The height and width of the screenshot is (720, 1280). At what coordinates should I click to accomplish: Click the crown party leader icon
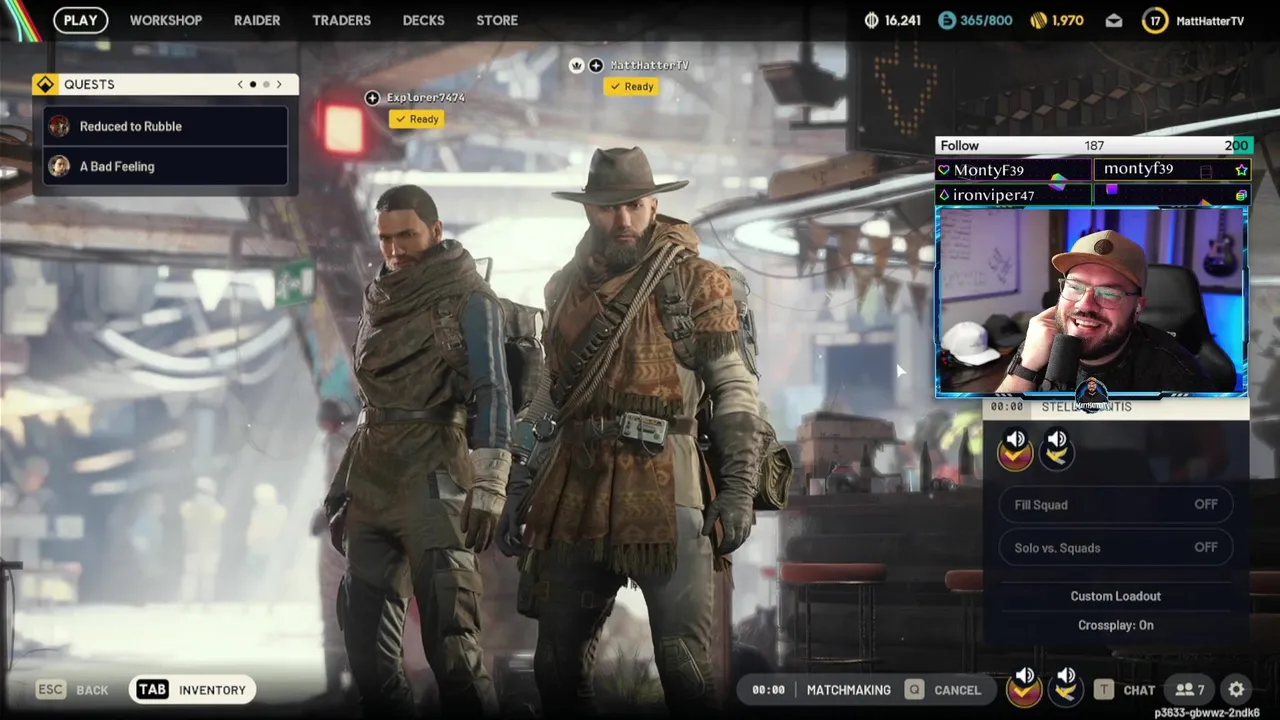[576, 65]
